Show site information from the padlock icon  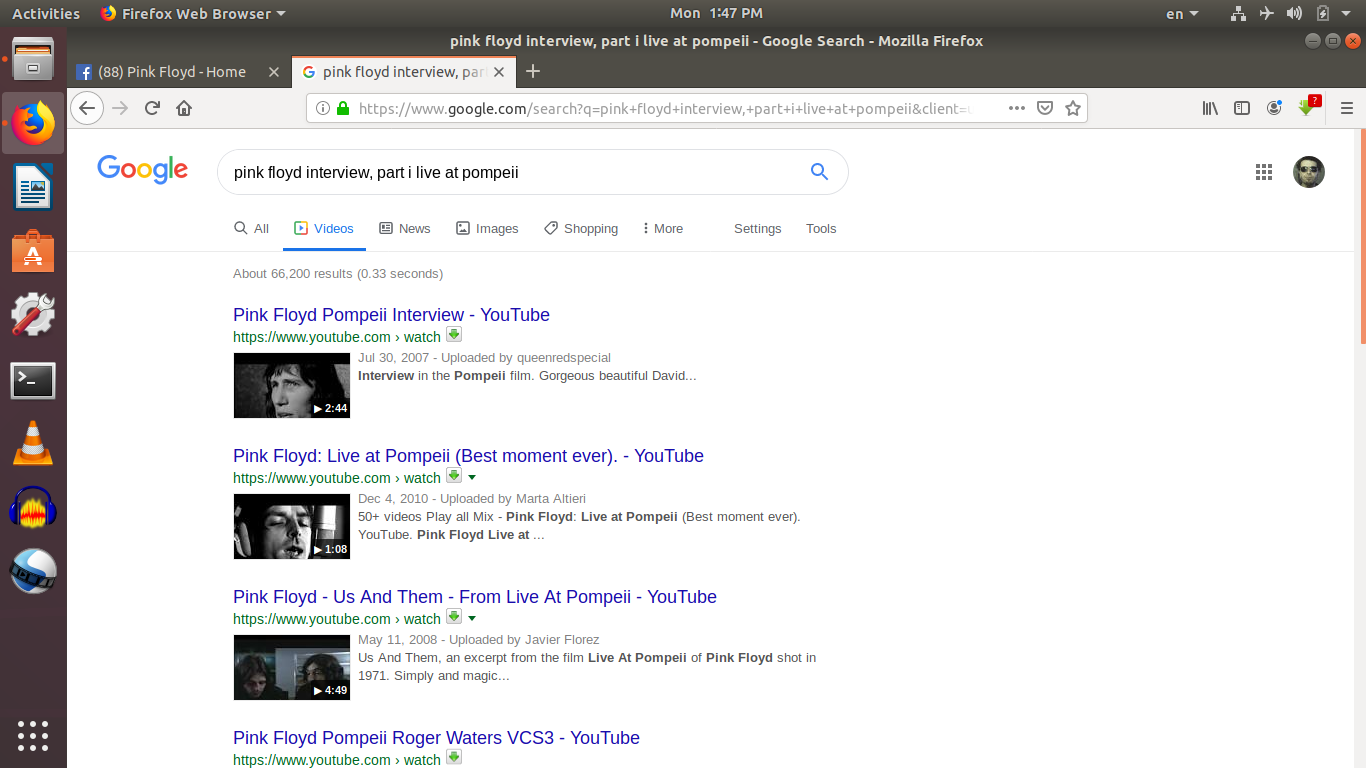343,108
